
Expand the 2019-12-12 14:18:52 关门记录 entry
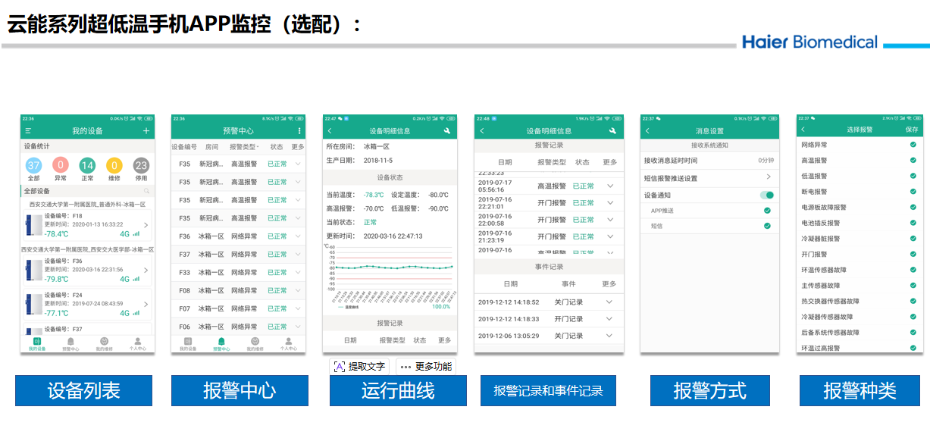pos(608,301)
